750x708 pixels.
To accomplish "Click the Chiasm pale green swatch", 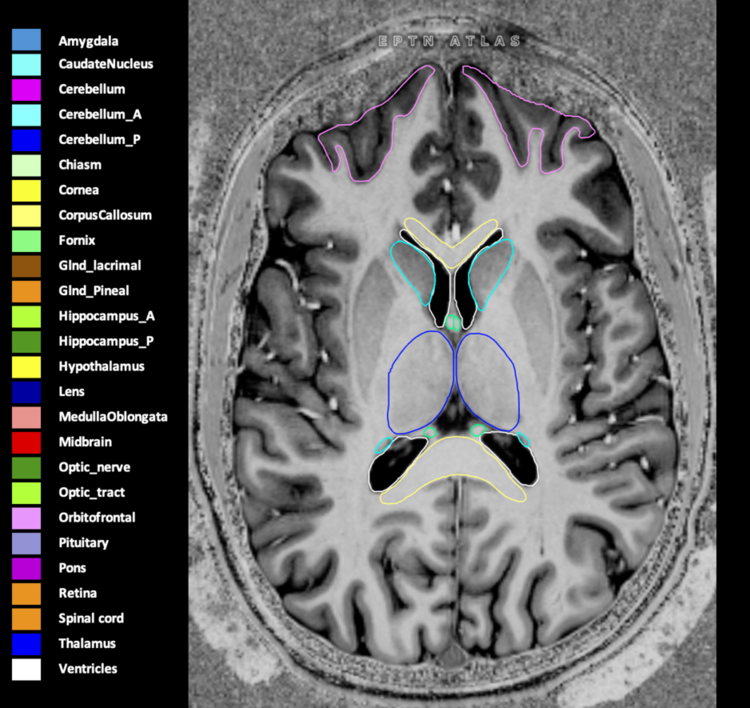I will 26,166.
